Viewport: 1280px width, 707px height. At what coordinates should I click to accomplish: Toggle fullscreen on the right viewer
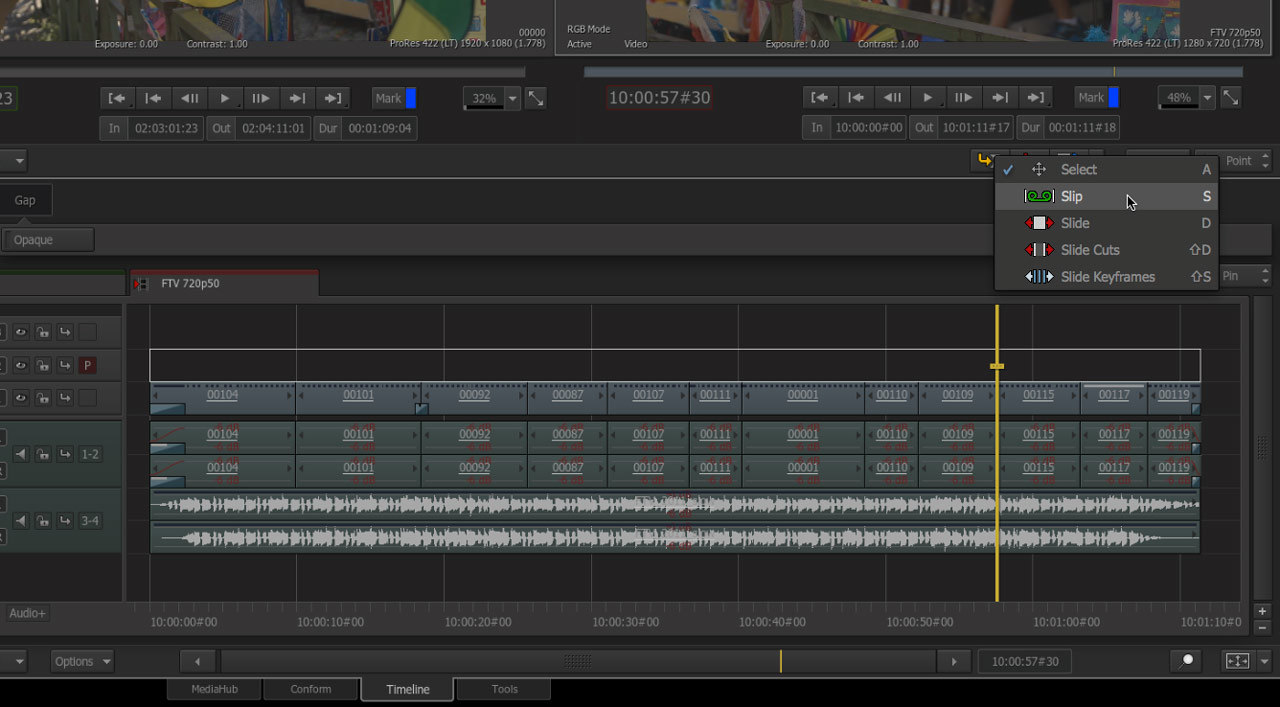[x=1231, y=98]
